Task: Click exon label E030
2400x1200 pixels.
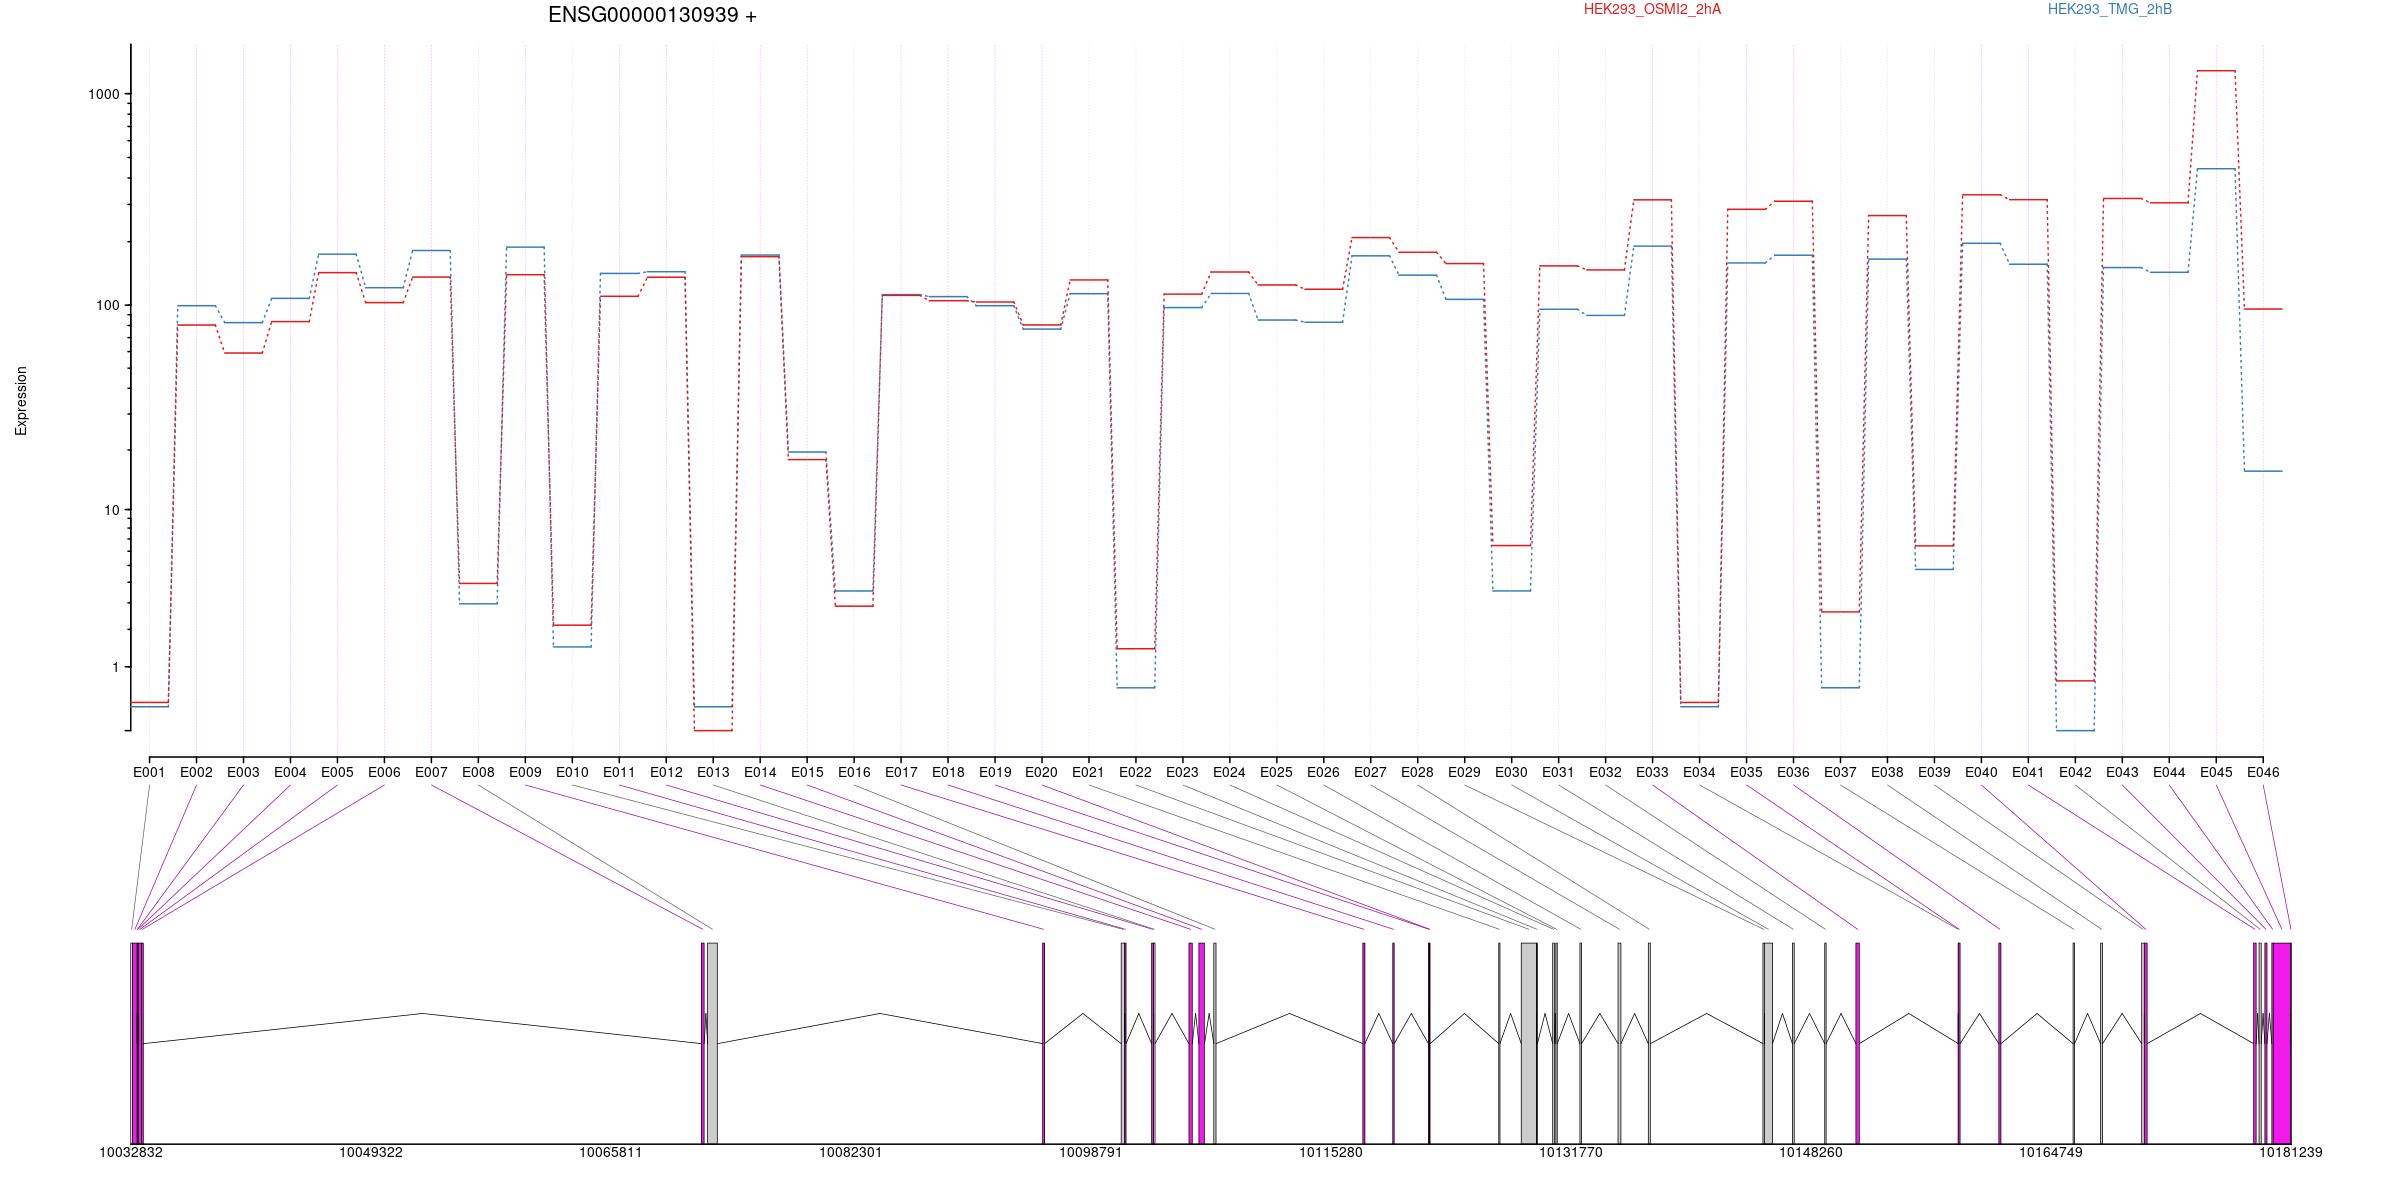Action: (1511, 772)
